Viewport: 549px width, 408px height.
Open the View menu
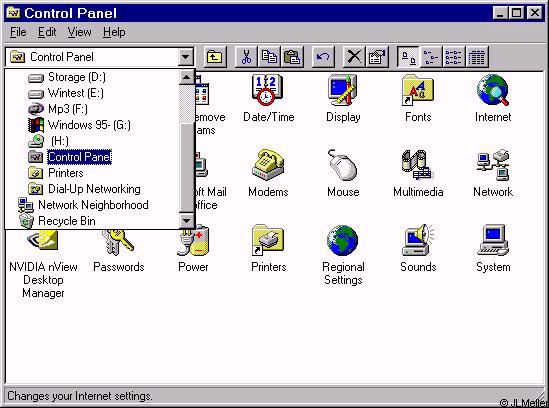pos(79,32)
